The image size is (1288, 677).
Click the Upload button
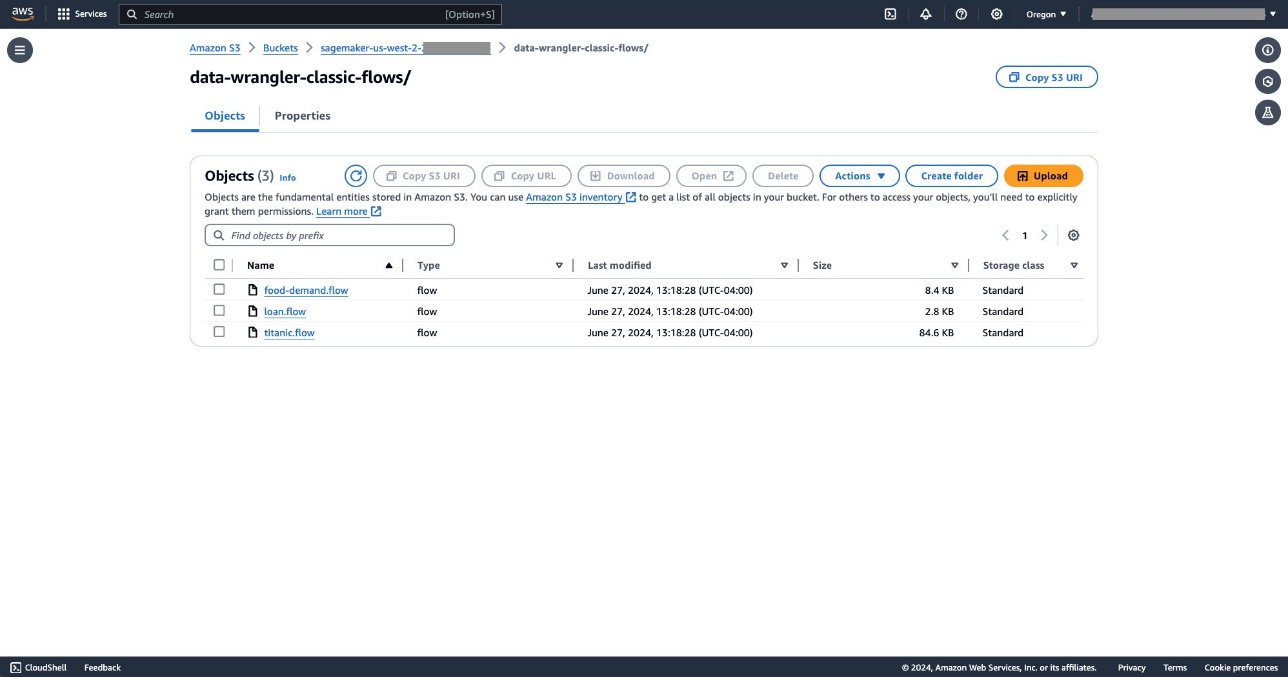tap(1043, 176)
